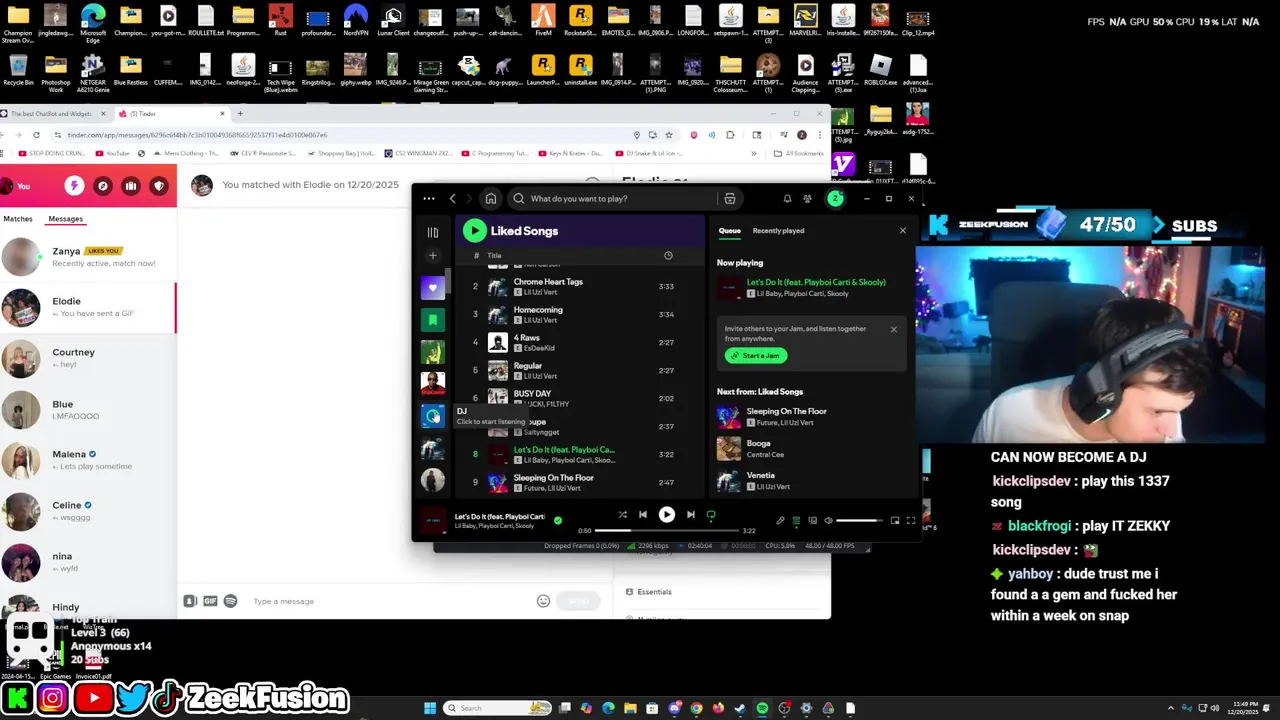Viewport: 1280px width, 720px height.
Task: Toggle the liked checkmark for current song
Action: click(x=558, y=520)
